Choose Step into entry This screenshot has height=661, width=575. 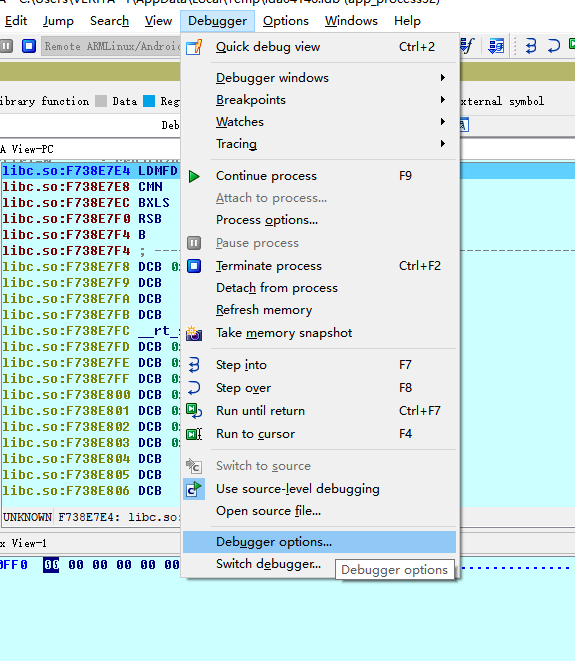click(x=320, y=365)
